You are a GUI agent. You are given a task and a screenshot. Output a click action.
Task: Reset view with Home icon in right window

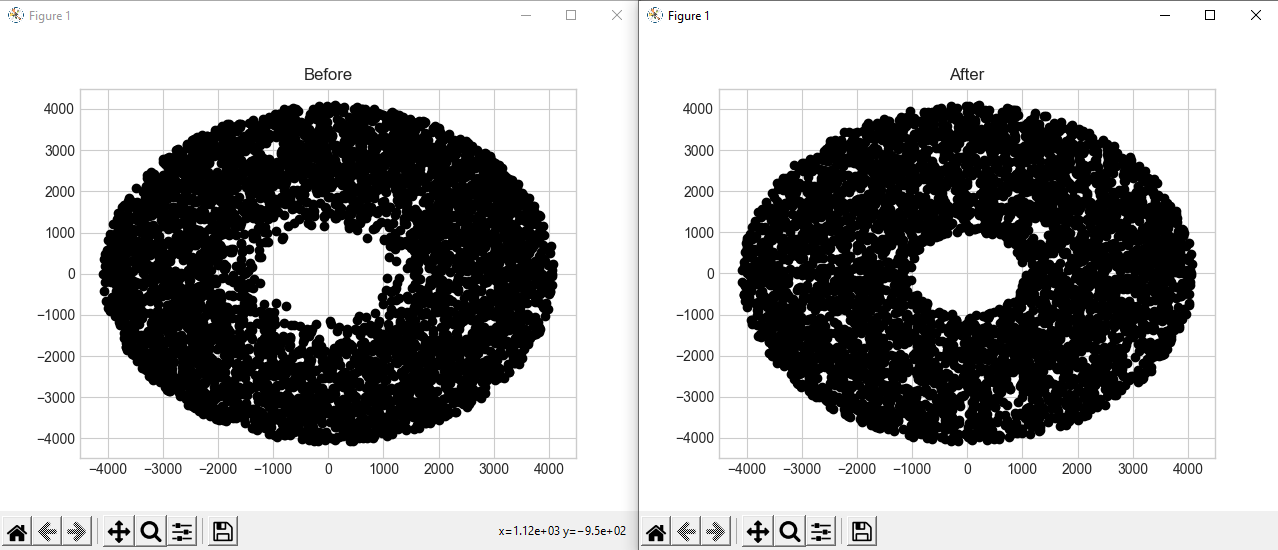[x=657, y=532]
